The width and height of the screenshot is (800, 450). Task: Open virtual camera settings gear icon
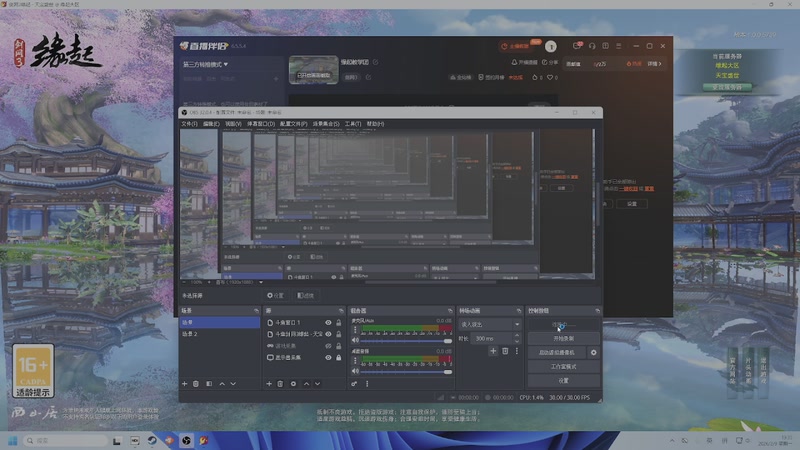(x=593, y=353)
